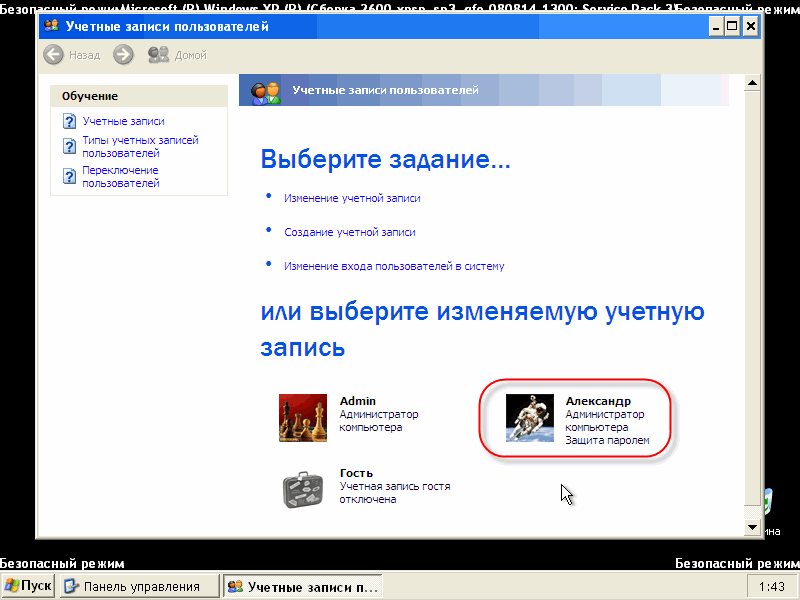The image size is (800, 600).
Task: Open Переключение пользователей help topic
Action: point(121,177)
